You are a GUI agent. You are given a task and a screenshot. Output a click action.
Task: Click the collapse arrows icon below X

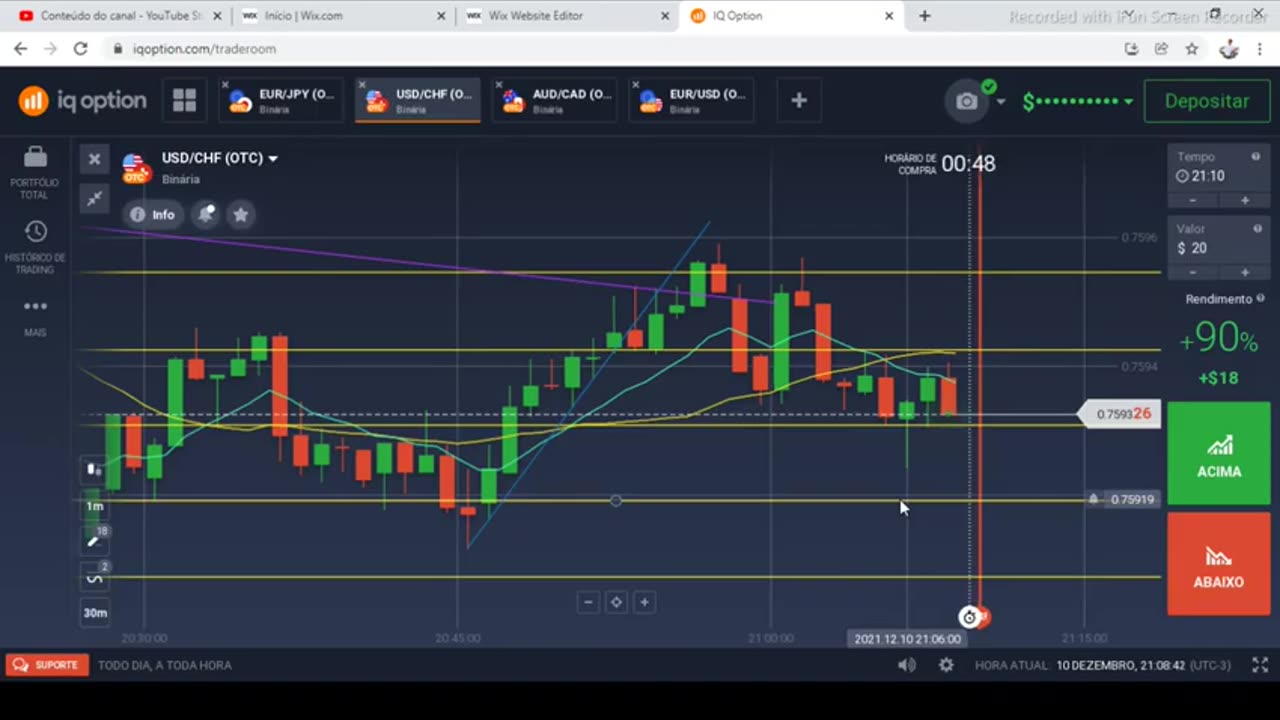94,198
